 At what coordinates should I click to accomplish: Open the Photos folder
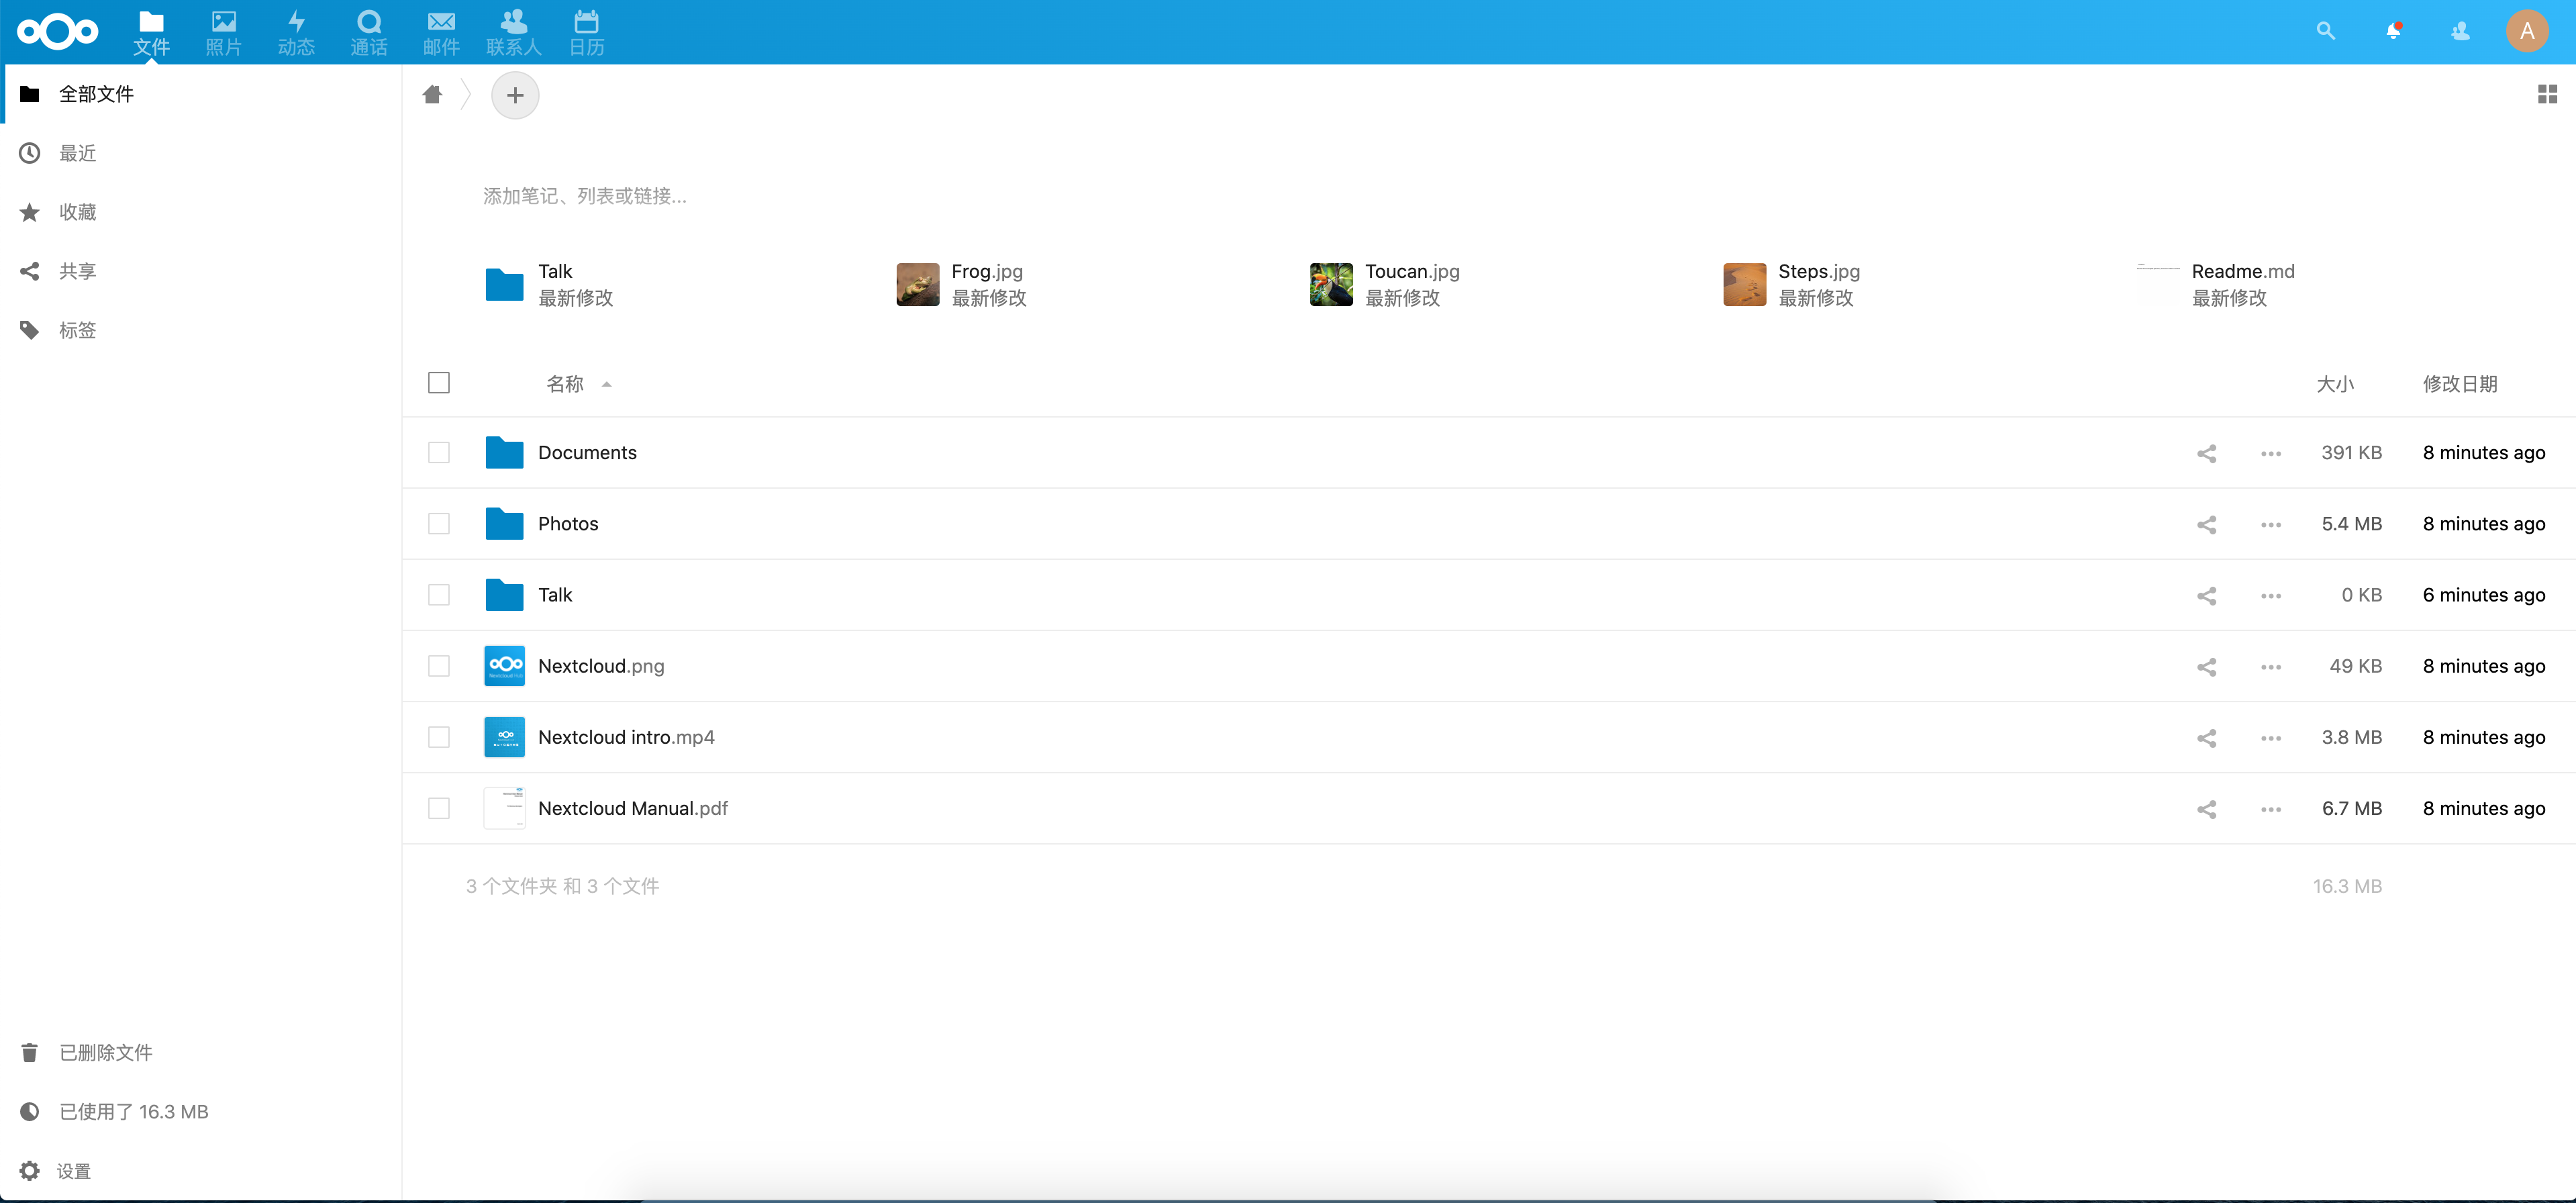point(568,524)
